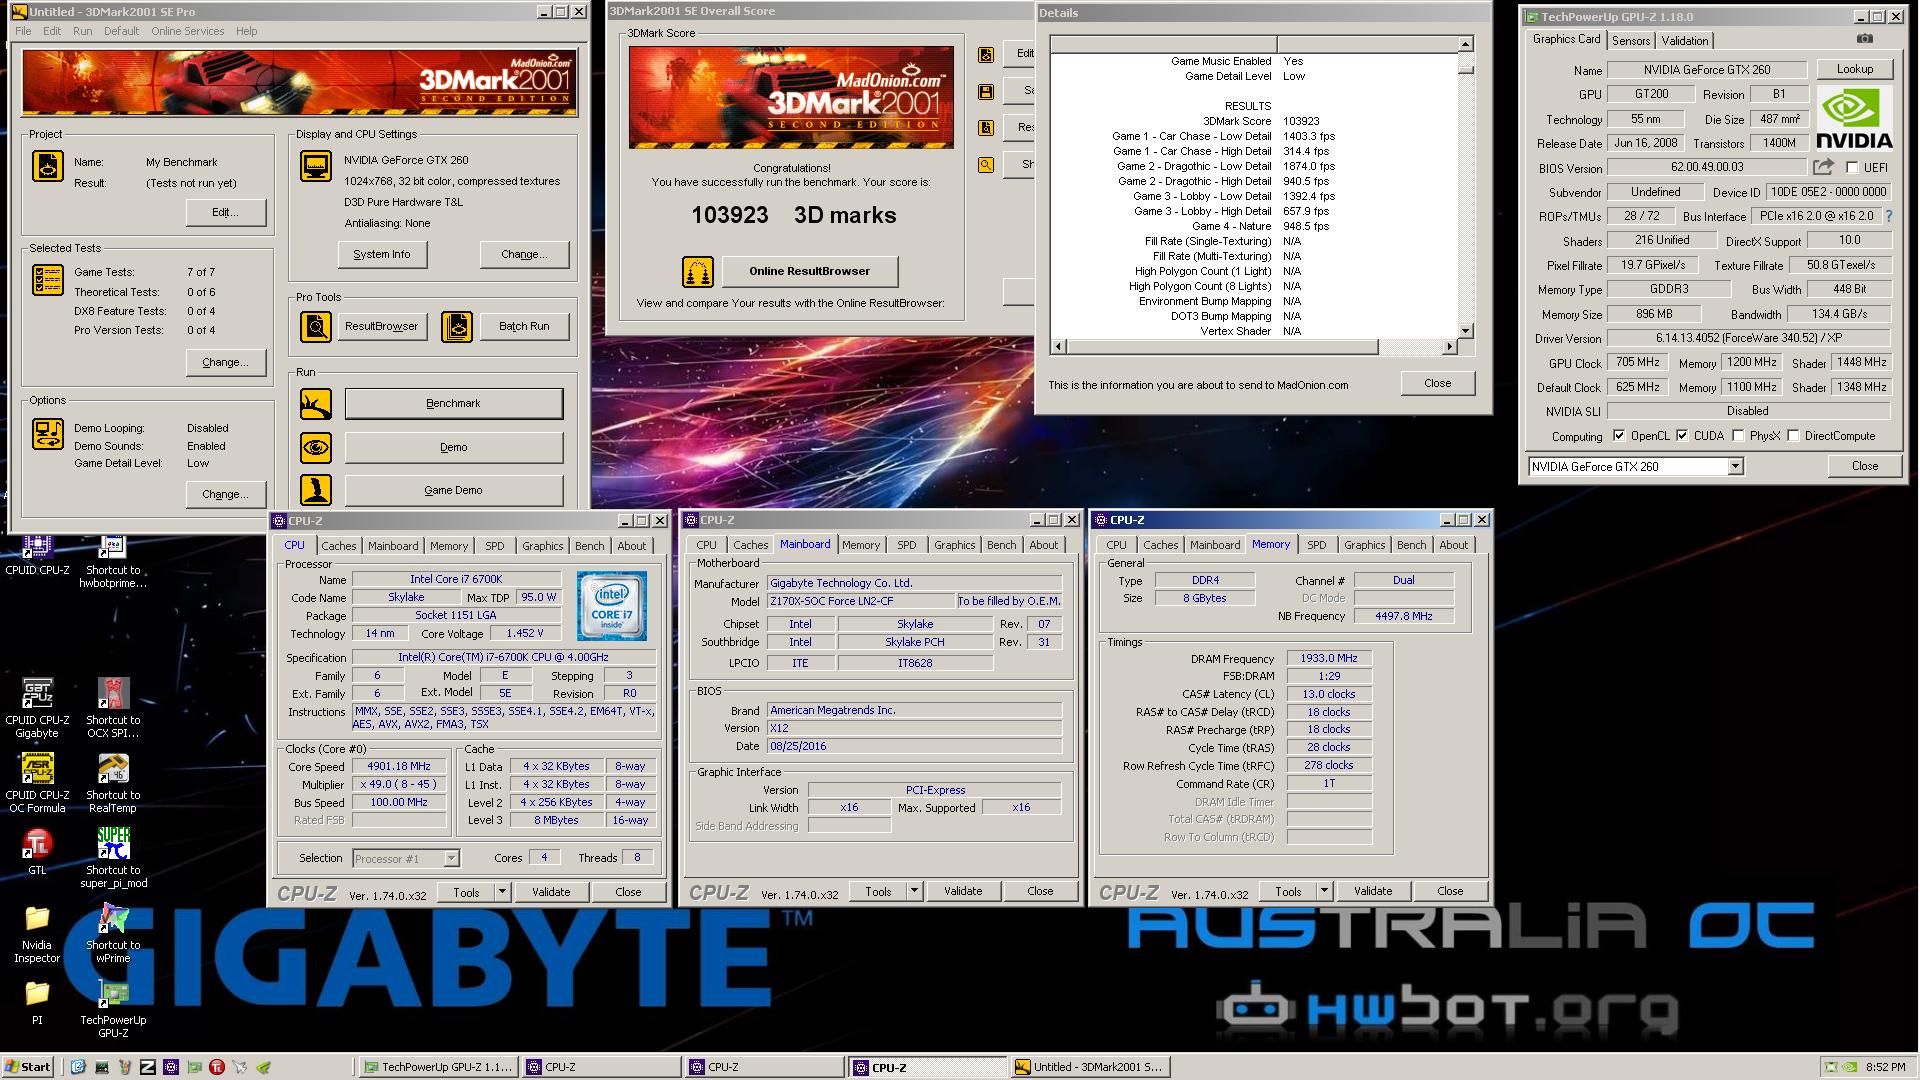Click the Edit... button in Project section
Viewport: 1920px width, 1080px height.
coord(226,212)
